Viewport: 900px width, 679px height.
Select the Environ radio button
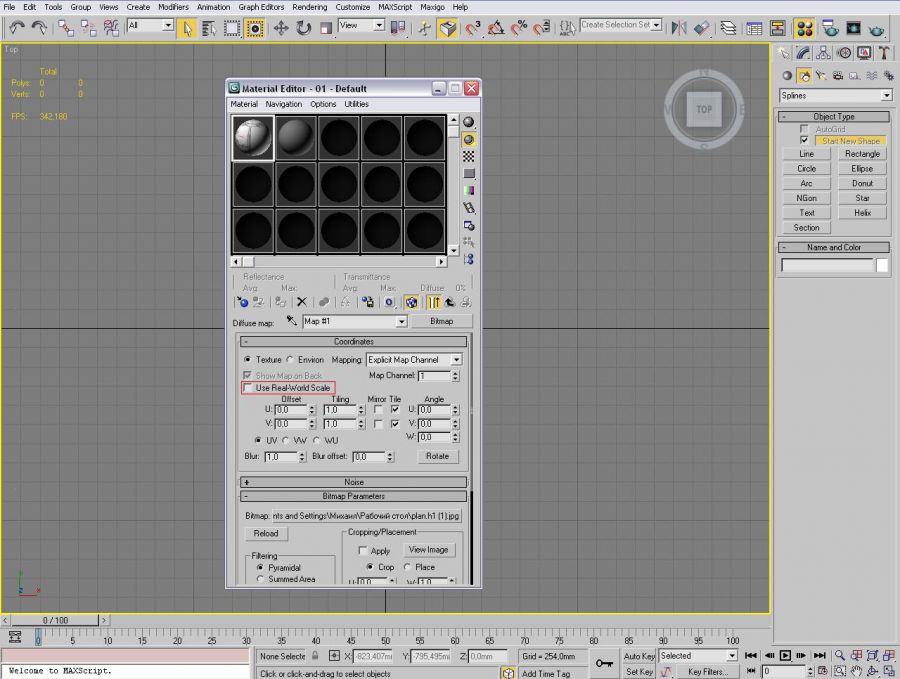pos(290,359)
